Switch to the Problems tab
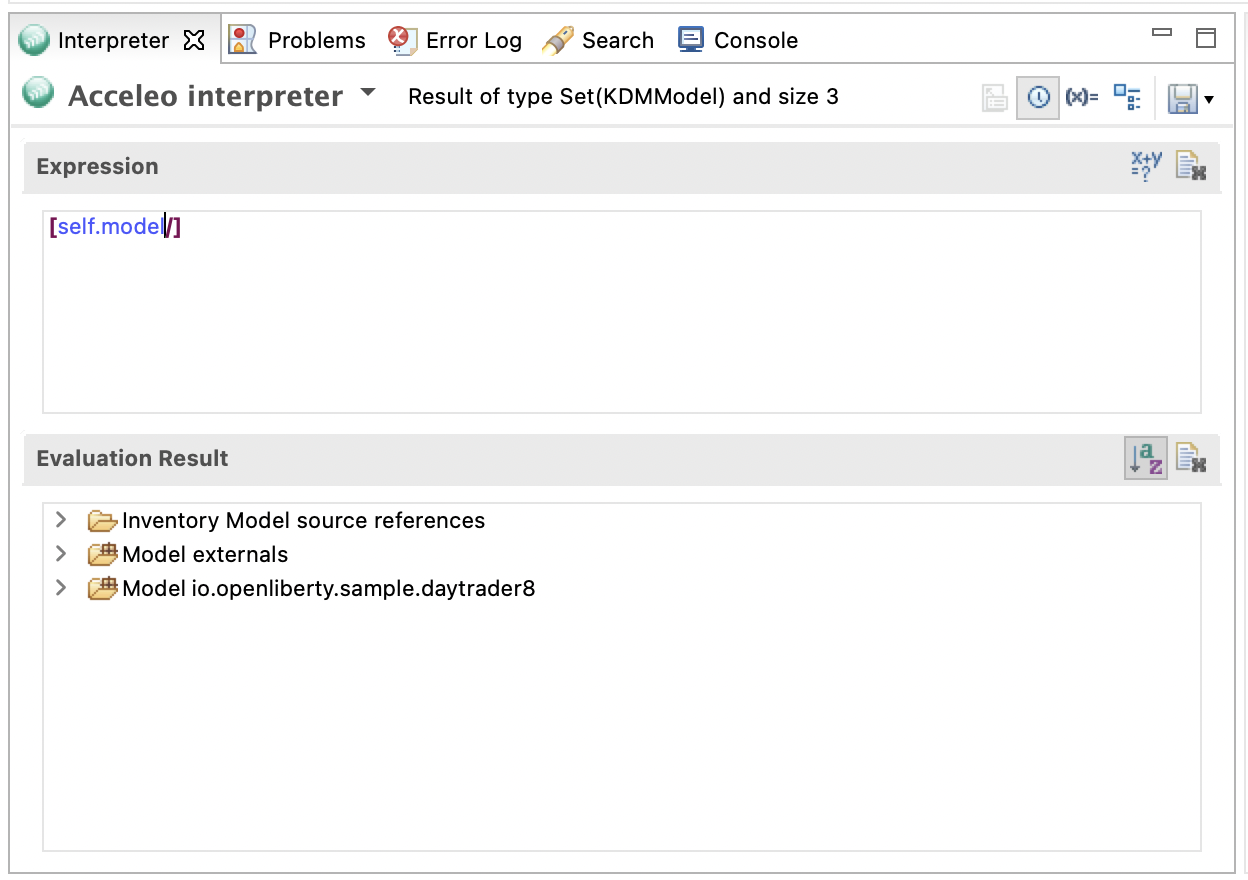1248x880 pixels. click(x=298, y=40)
